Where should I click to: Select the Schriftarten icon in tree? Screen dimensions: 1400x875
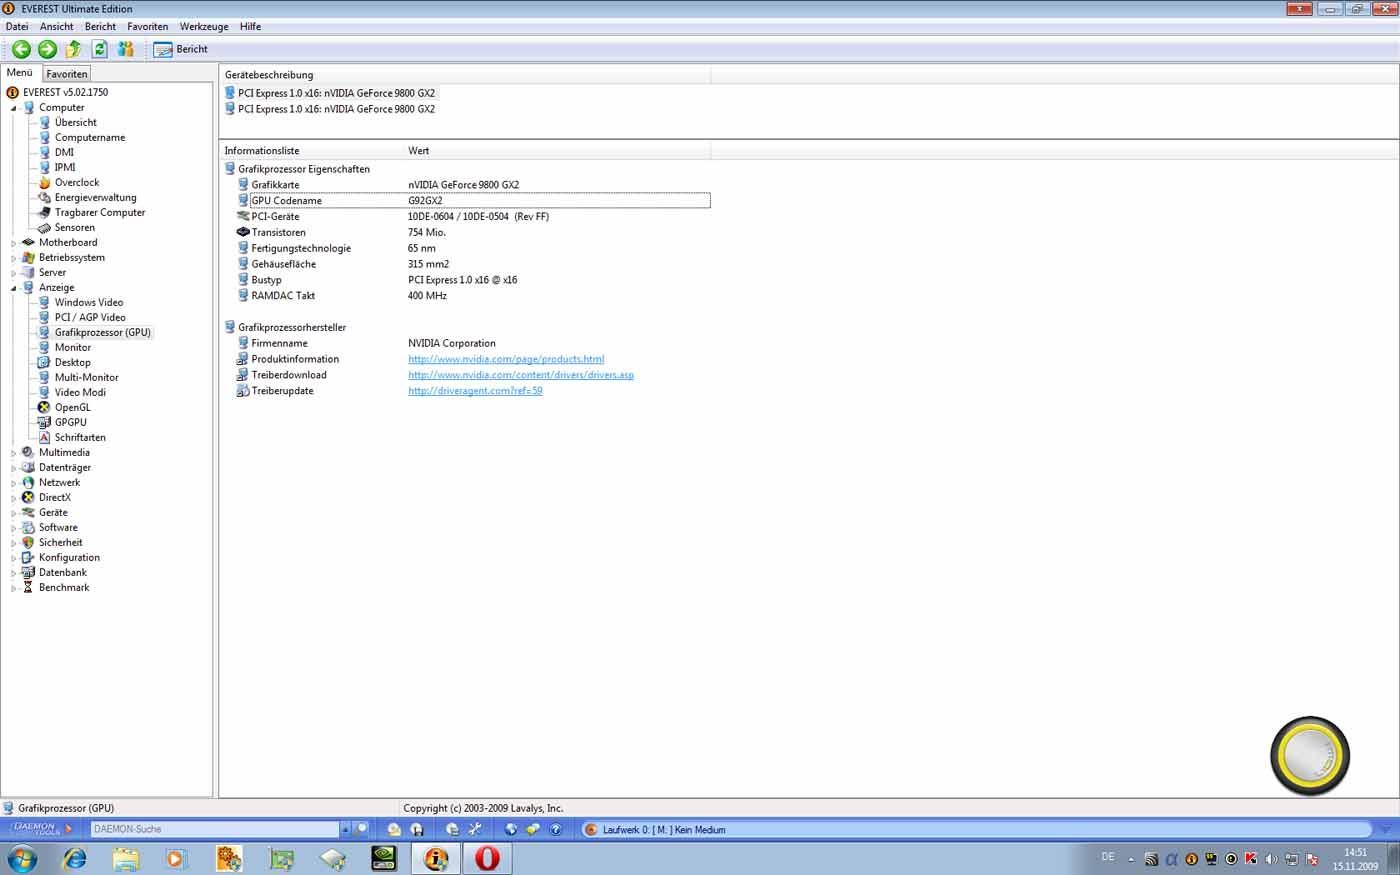44,438
